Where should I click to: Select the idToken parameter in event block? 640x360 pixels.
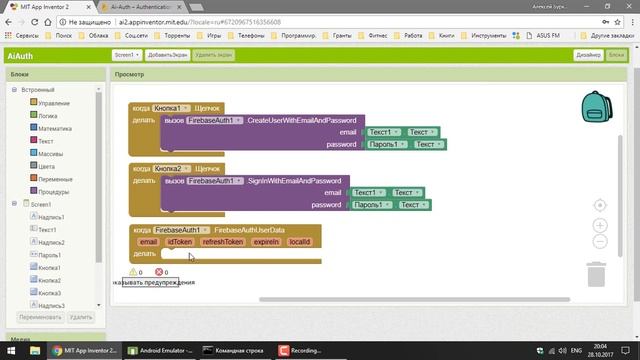[180, 242]
